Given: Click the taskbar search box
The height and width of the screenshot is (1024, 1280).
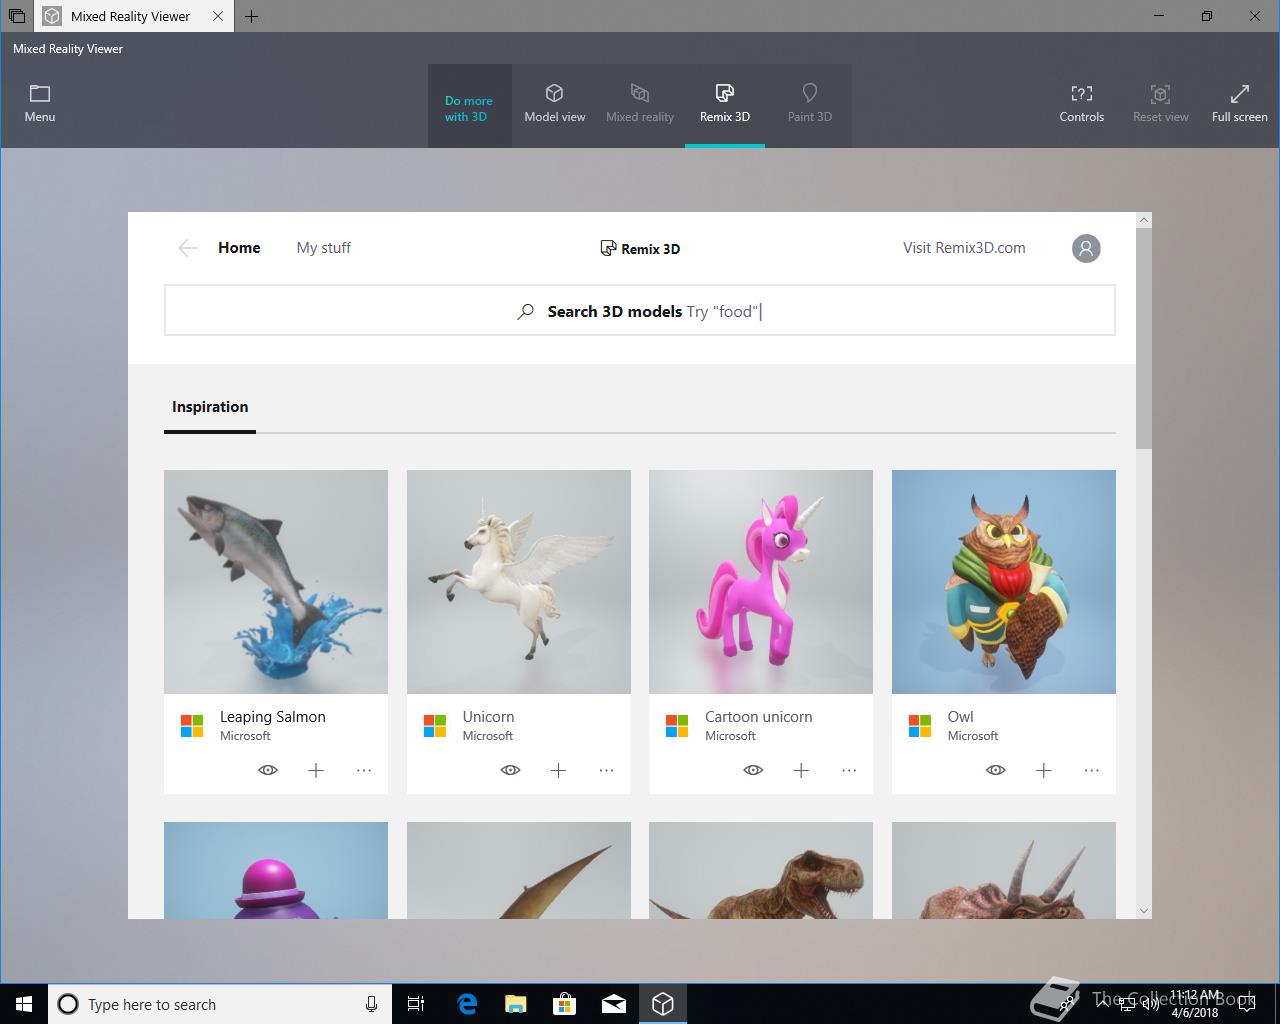Looking at the screenshot, I should (220, 1004).
